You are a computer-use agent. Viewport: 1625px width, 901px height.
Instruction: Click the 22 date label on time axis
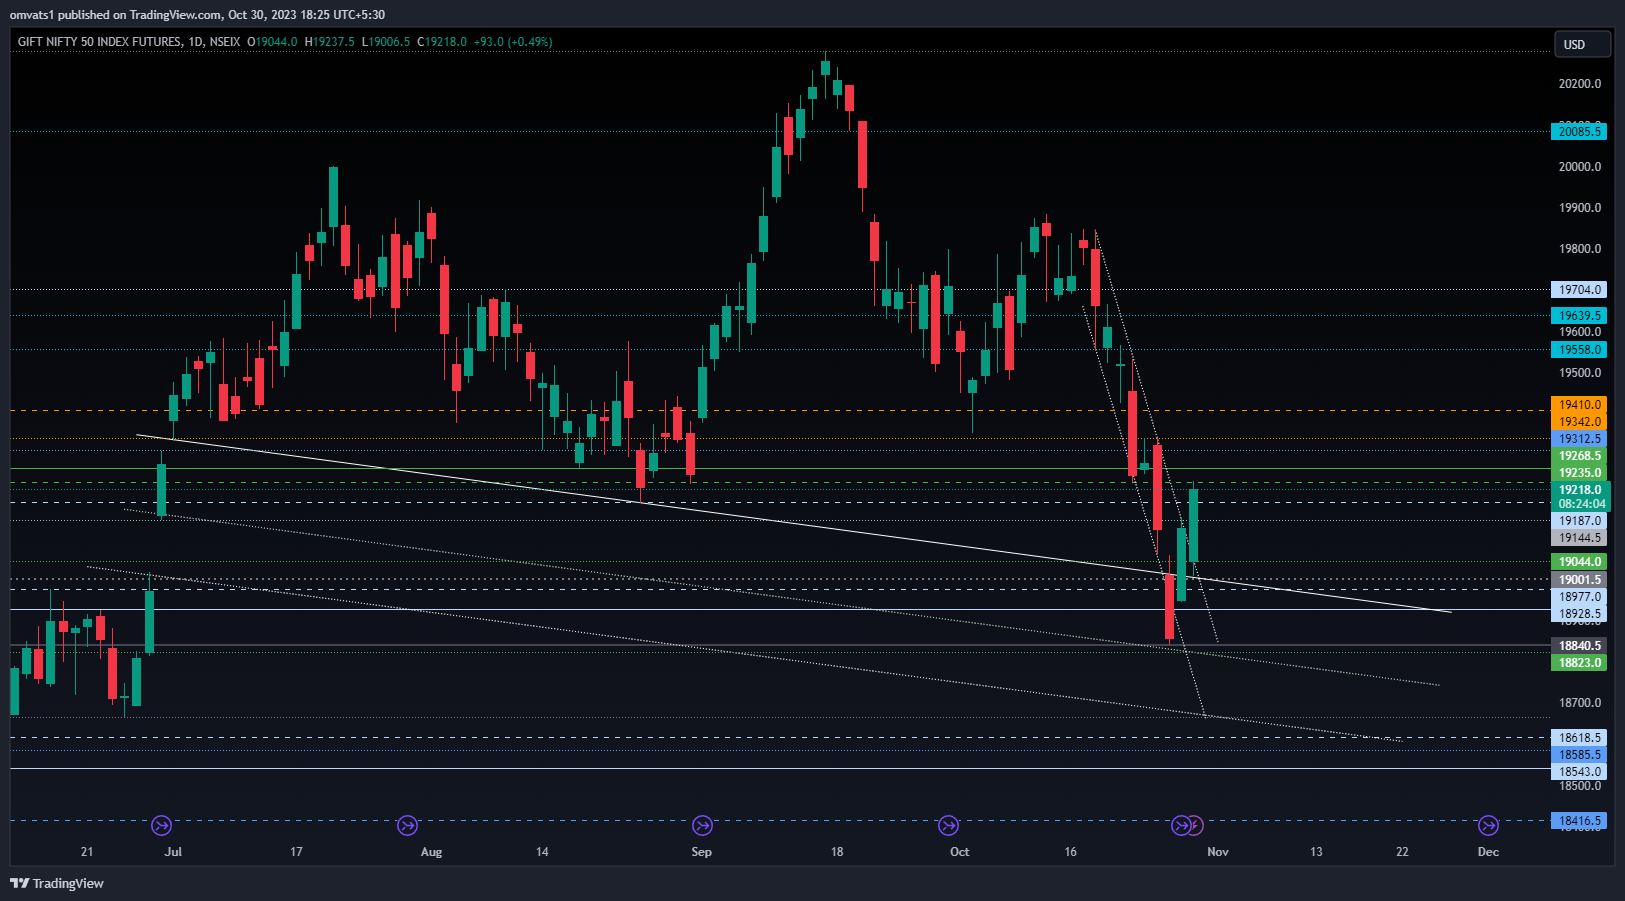[x=1402, y=852]
